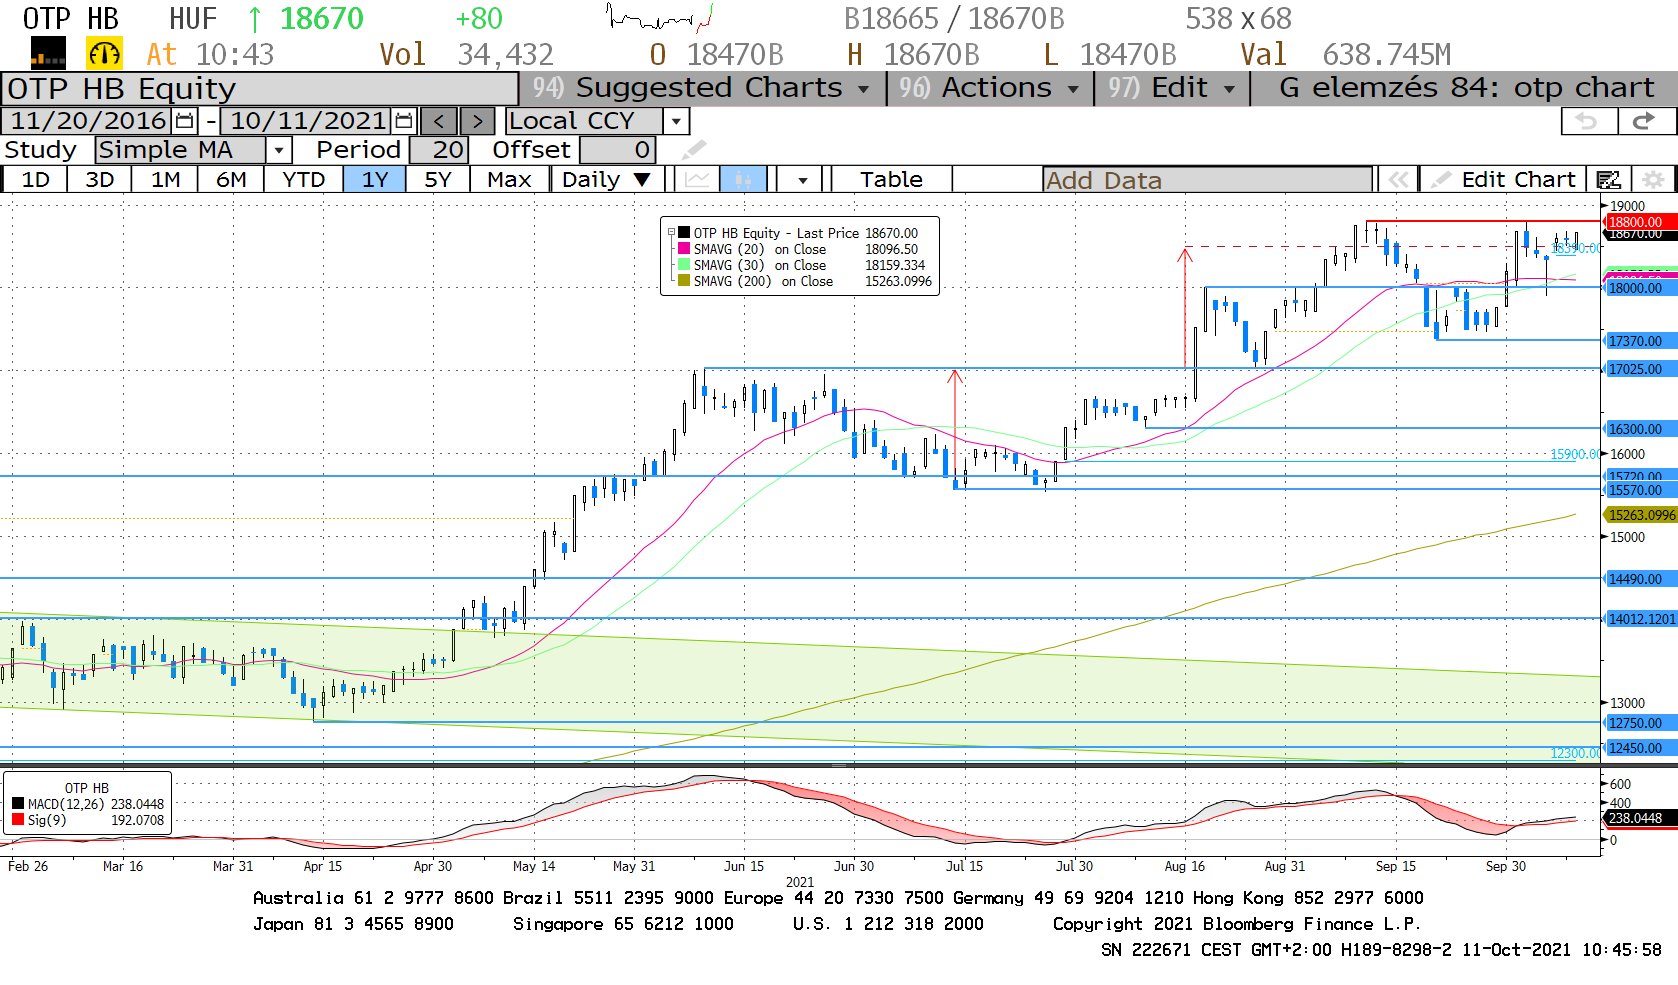Click the olive SMAVG (200) legend swatch
This screenshot has height=985, width=1678.
tap(684, 281)
